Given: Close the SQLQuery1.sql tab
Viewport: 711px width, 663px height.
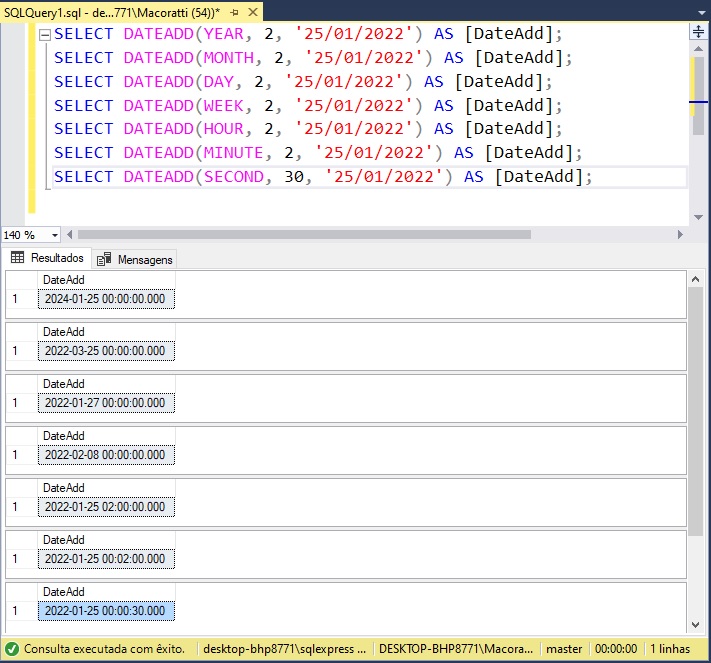Looking at the screenshot, I should coord(253,12).
